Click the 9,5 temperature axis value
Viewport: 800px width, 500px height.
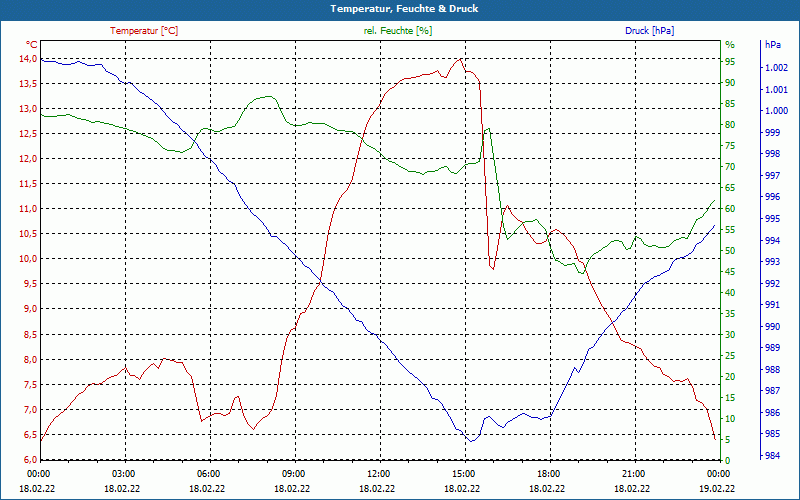tap(30, 284)
